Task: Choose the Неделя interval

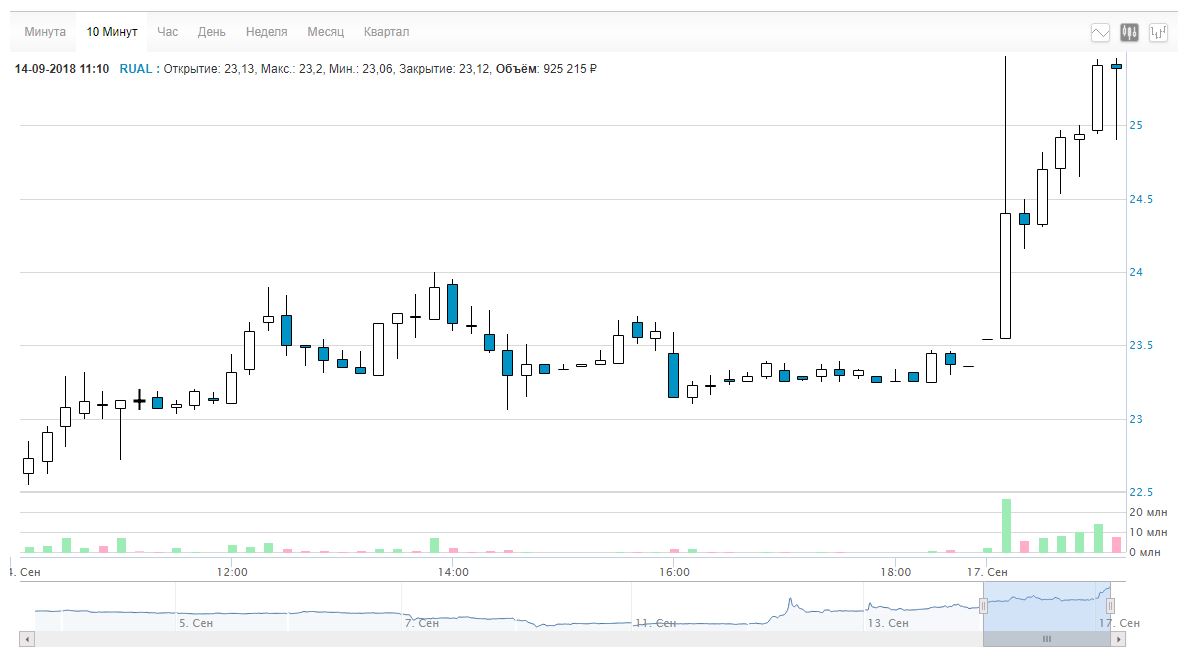Action: 266,32
